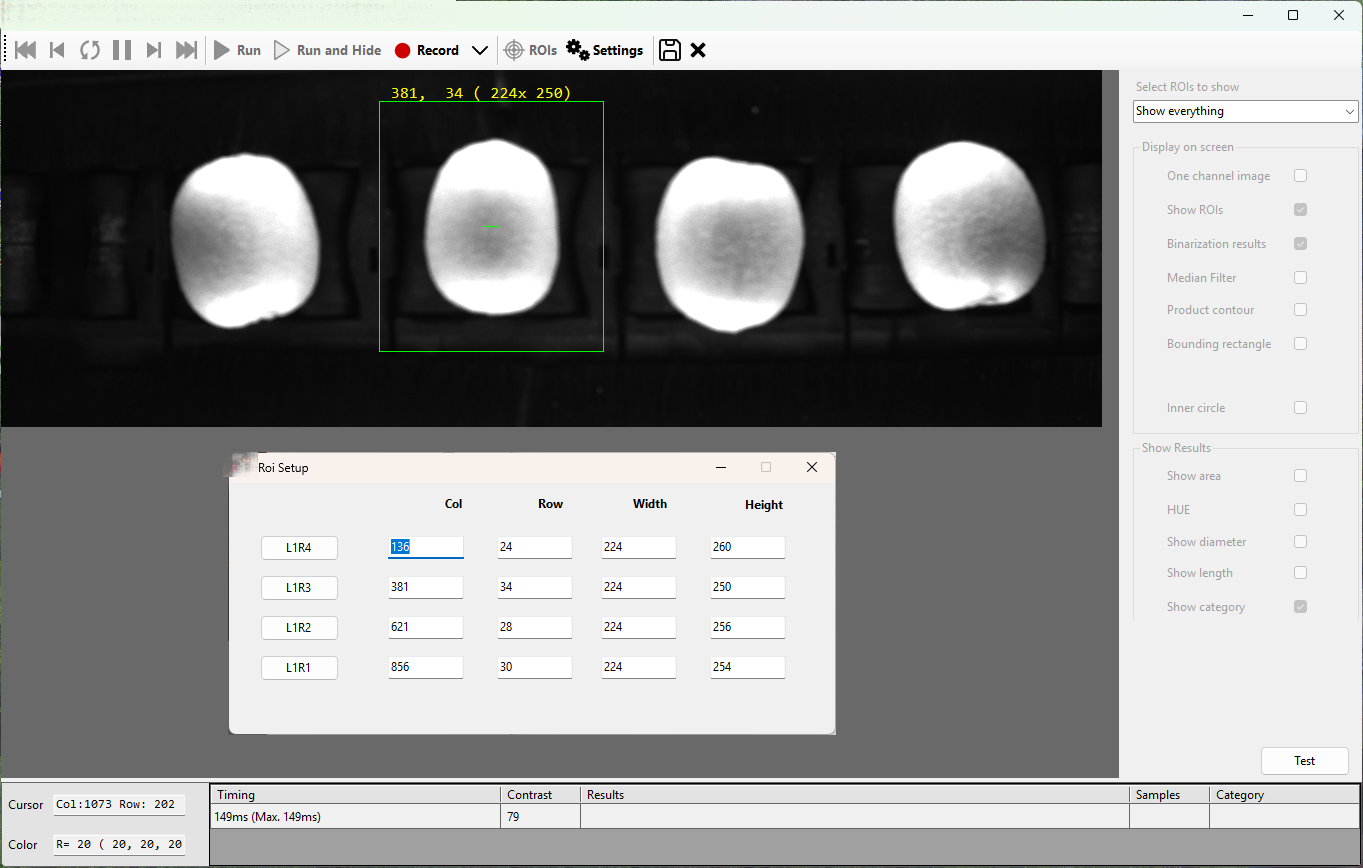The image size is (1363, 868).
Task: Minimize the Roi Setup dialog
Action: (720, 467)
